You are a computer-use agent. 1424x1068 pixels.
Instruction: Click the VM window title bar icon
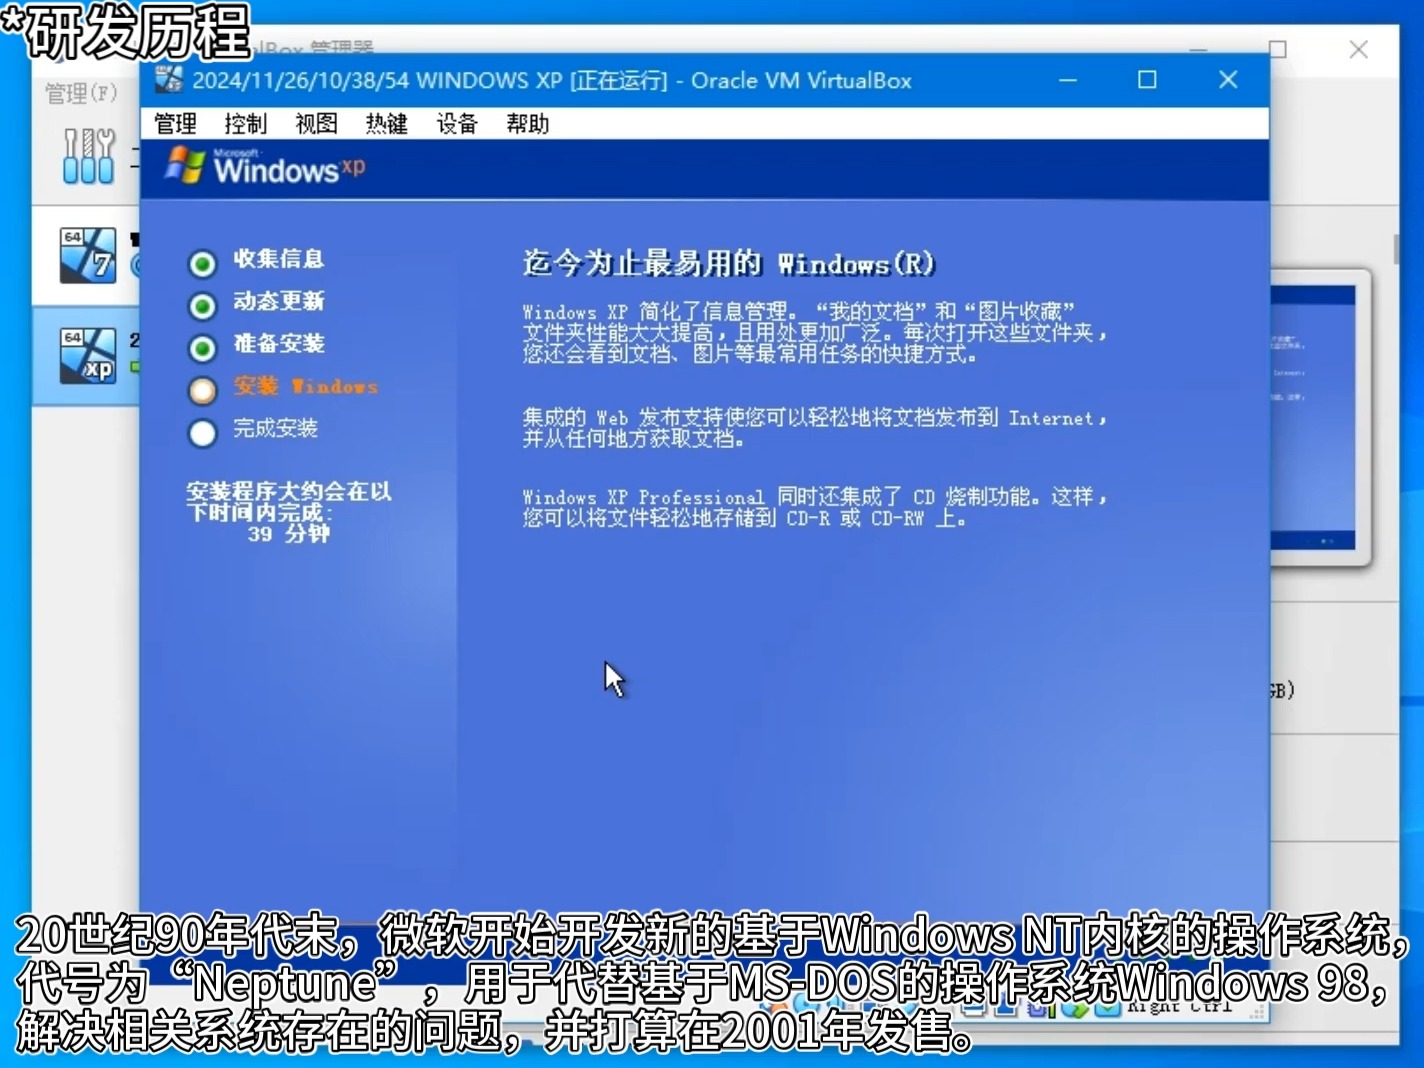[x=169, y=80]
